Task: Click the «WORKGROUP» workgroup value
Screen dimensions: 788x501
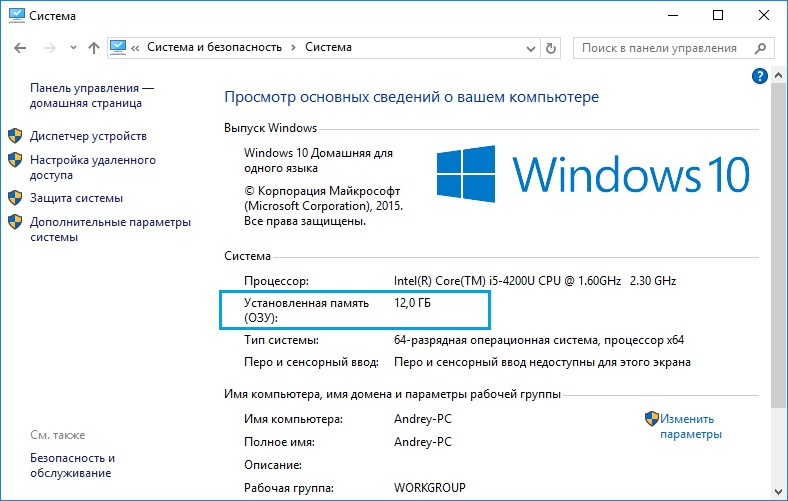Action: pos(430,487)
